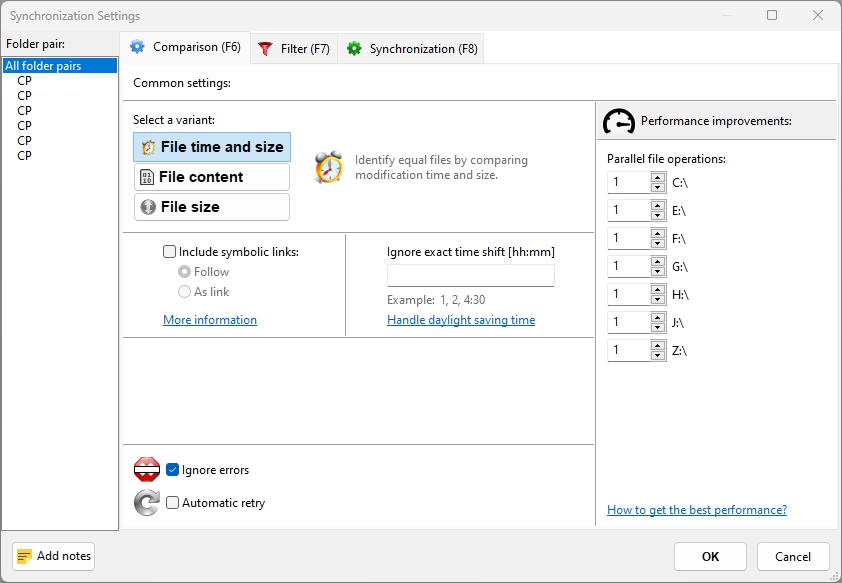Viewport: 842px width, 583px height.
Task: Click the green gear Synchronization icon
Action: [354, 48]
